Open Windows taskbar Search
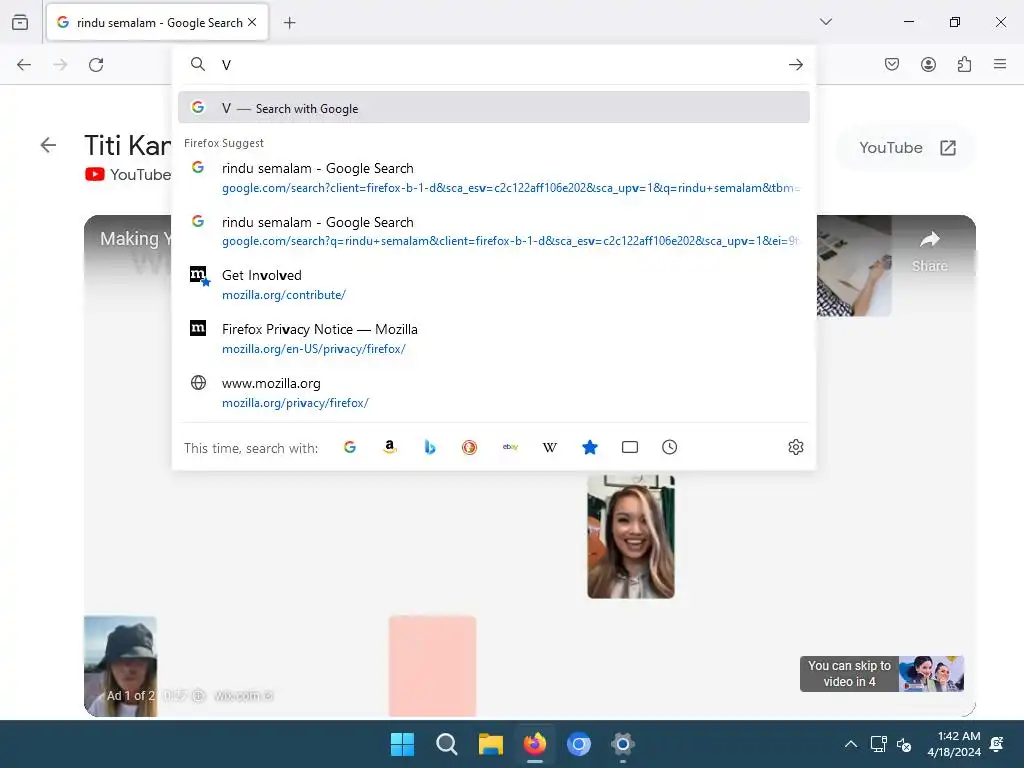Image resolution: width=1024 pixels, height=768 pixels. tap(447, 744)
